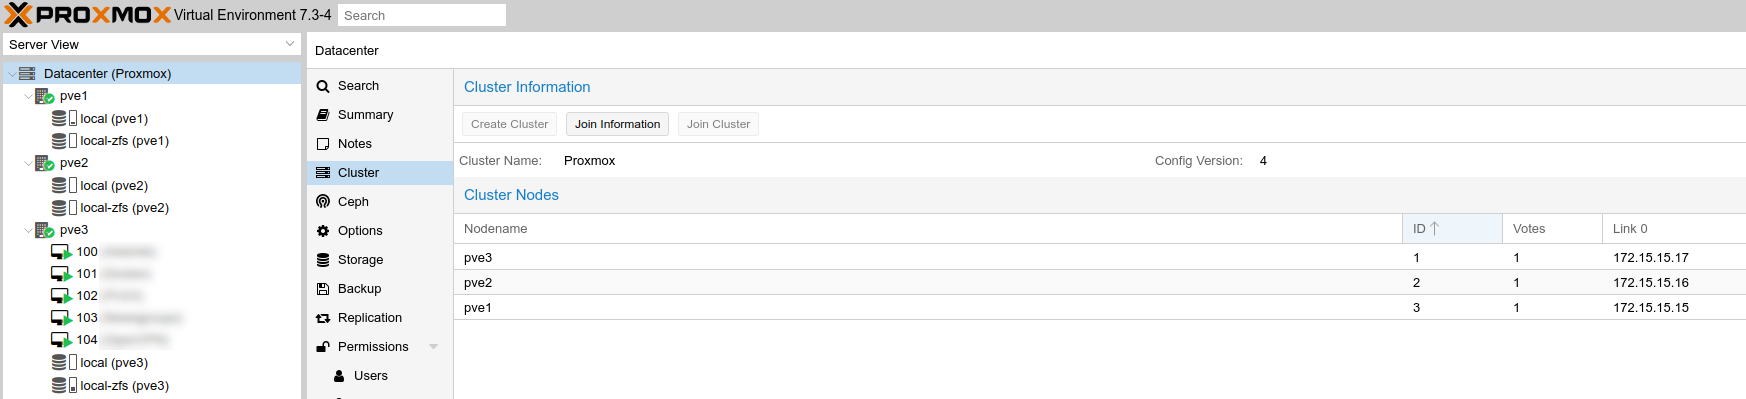1746x399 pixels.
Task: Focus the top Search input field
Action: point(422,15)
